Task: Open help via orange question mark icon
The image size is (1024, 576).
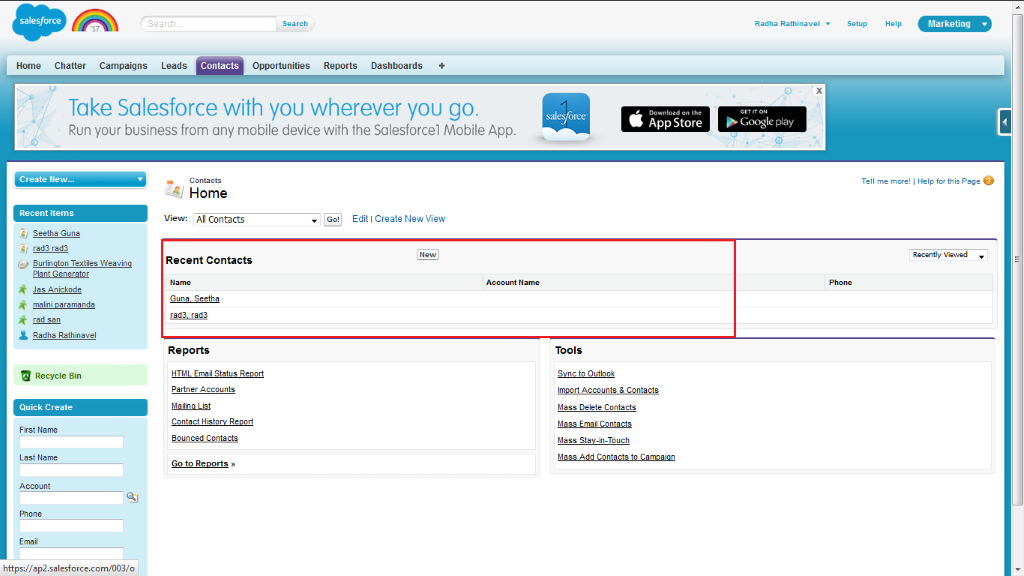Action: pos(988,181)
